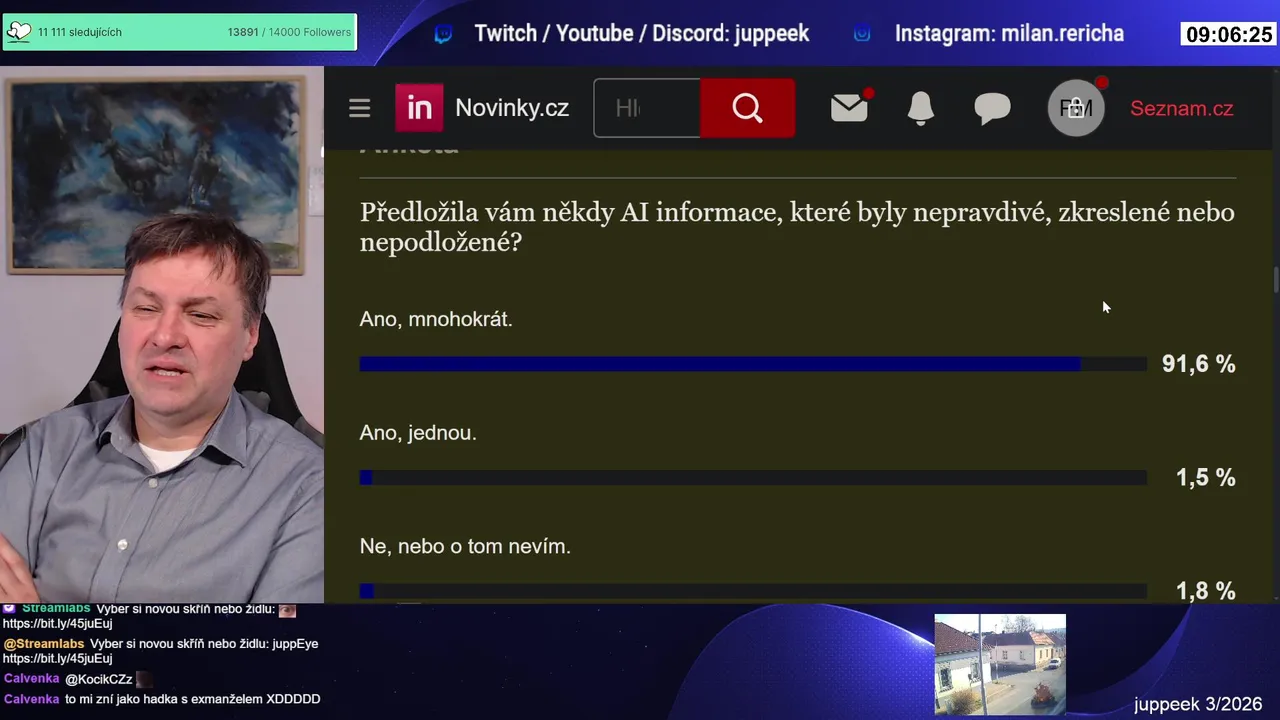The image size is (1280, 720).
Task: Go to the Seznam.cz link
Action: pyautogui.click(x=1181, y=108)
